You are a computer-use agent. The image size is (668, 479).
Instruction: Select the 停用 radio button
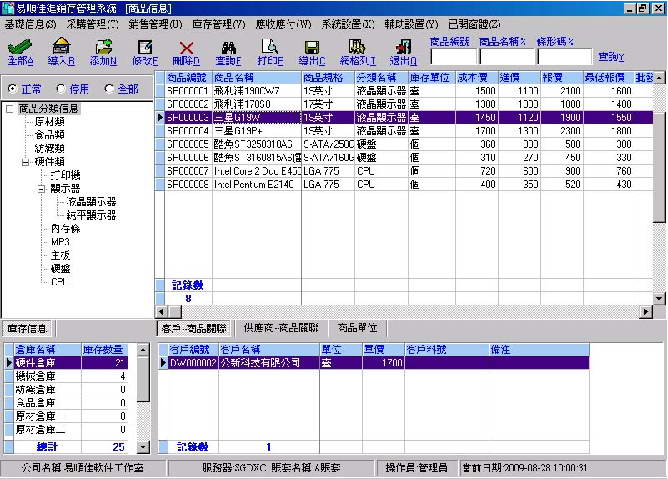61,89
